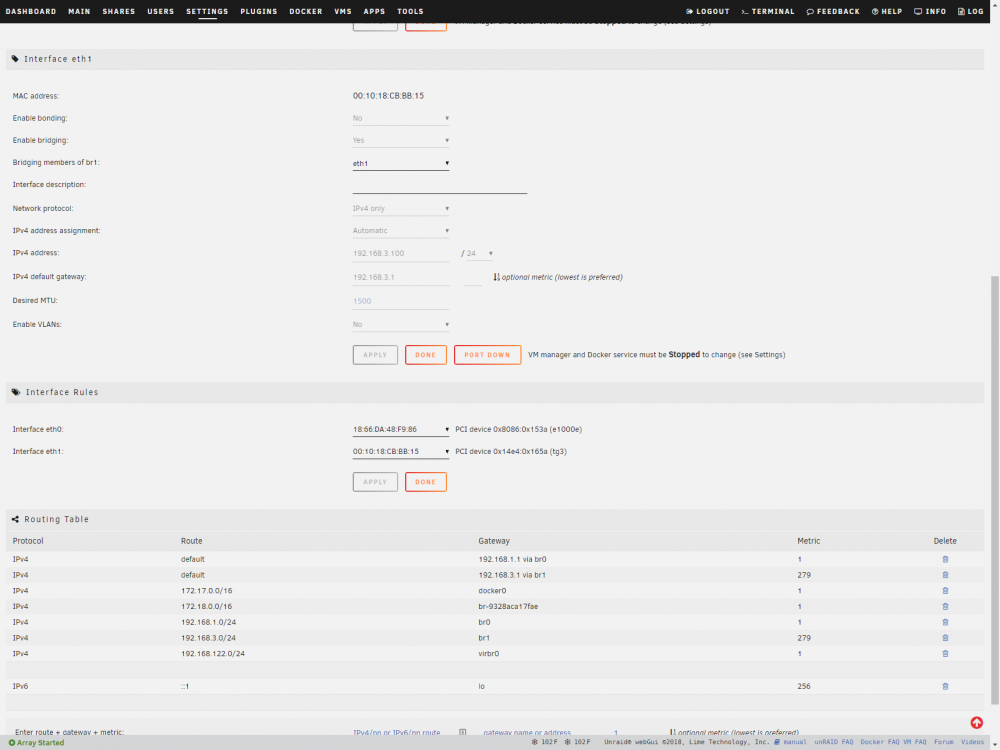Viewport: 1000px width, 750px height.
Task: Open the Docker FAQ link
Action: point(879,742)
